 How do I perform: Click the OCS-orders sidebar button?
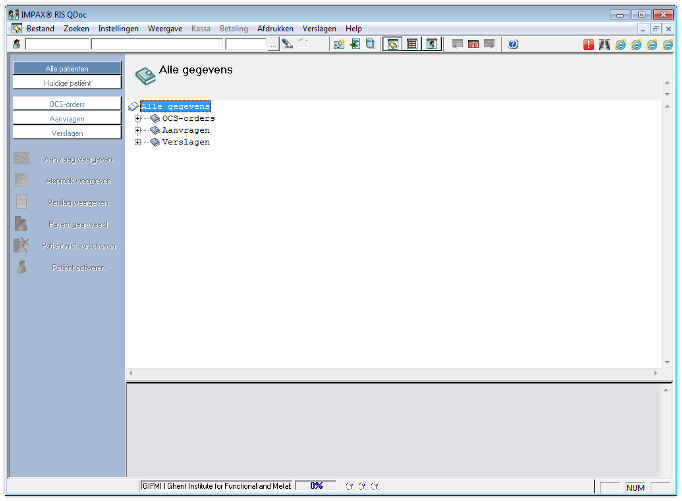point(67,104)
